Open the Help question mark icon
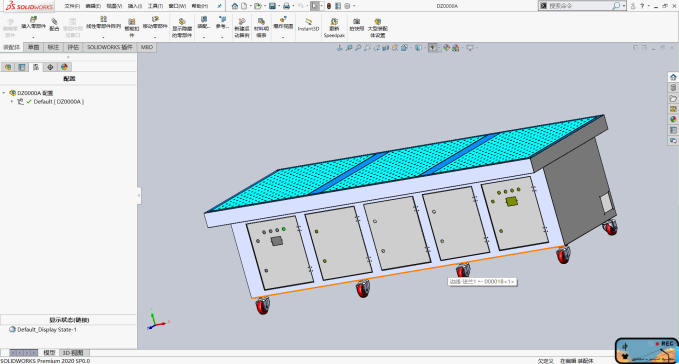The height and width of the screenshot is (364, 679). (642, 6)
